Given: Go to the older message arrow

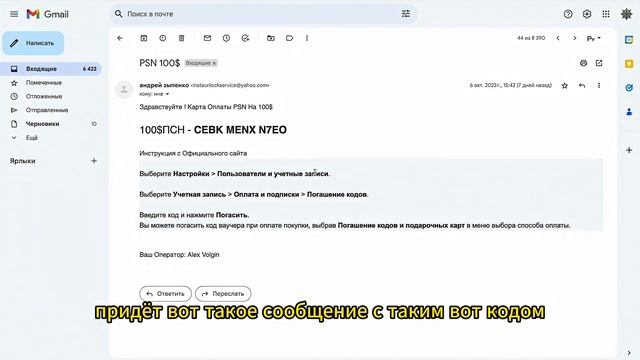Looking at the screenshot, I should (575, 38).
